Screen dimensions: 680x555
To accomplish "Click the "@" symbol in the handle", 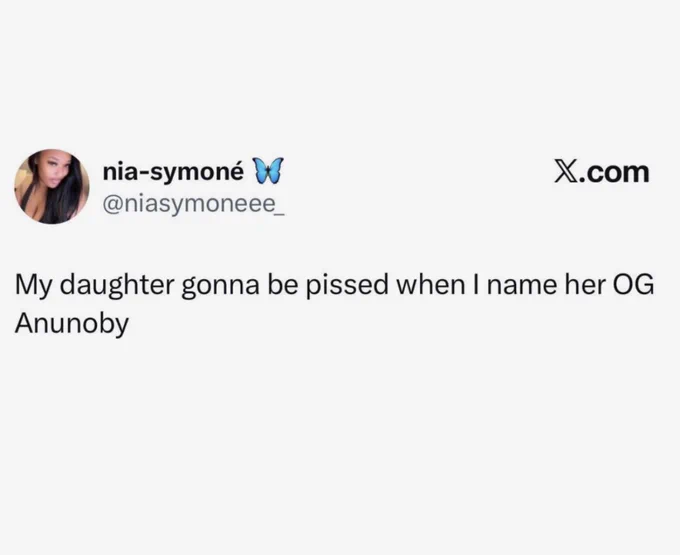I will [x=114, y=204].
